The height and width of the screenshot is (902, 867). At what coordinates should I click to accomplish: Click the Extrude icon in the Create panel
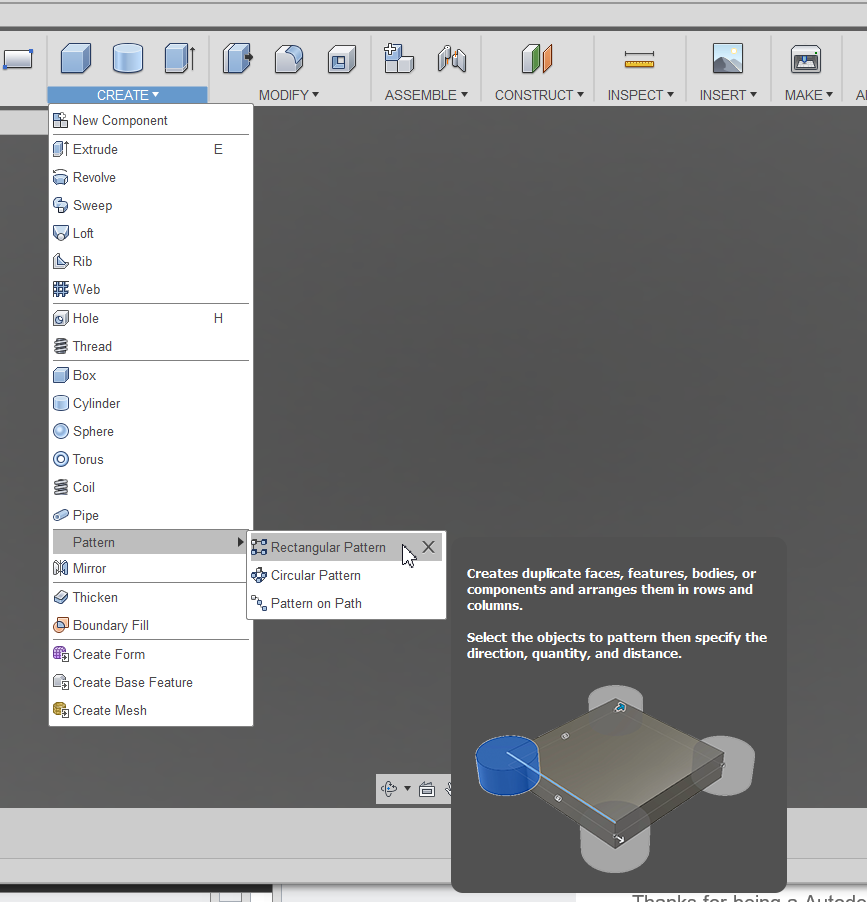click(180, 59)
